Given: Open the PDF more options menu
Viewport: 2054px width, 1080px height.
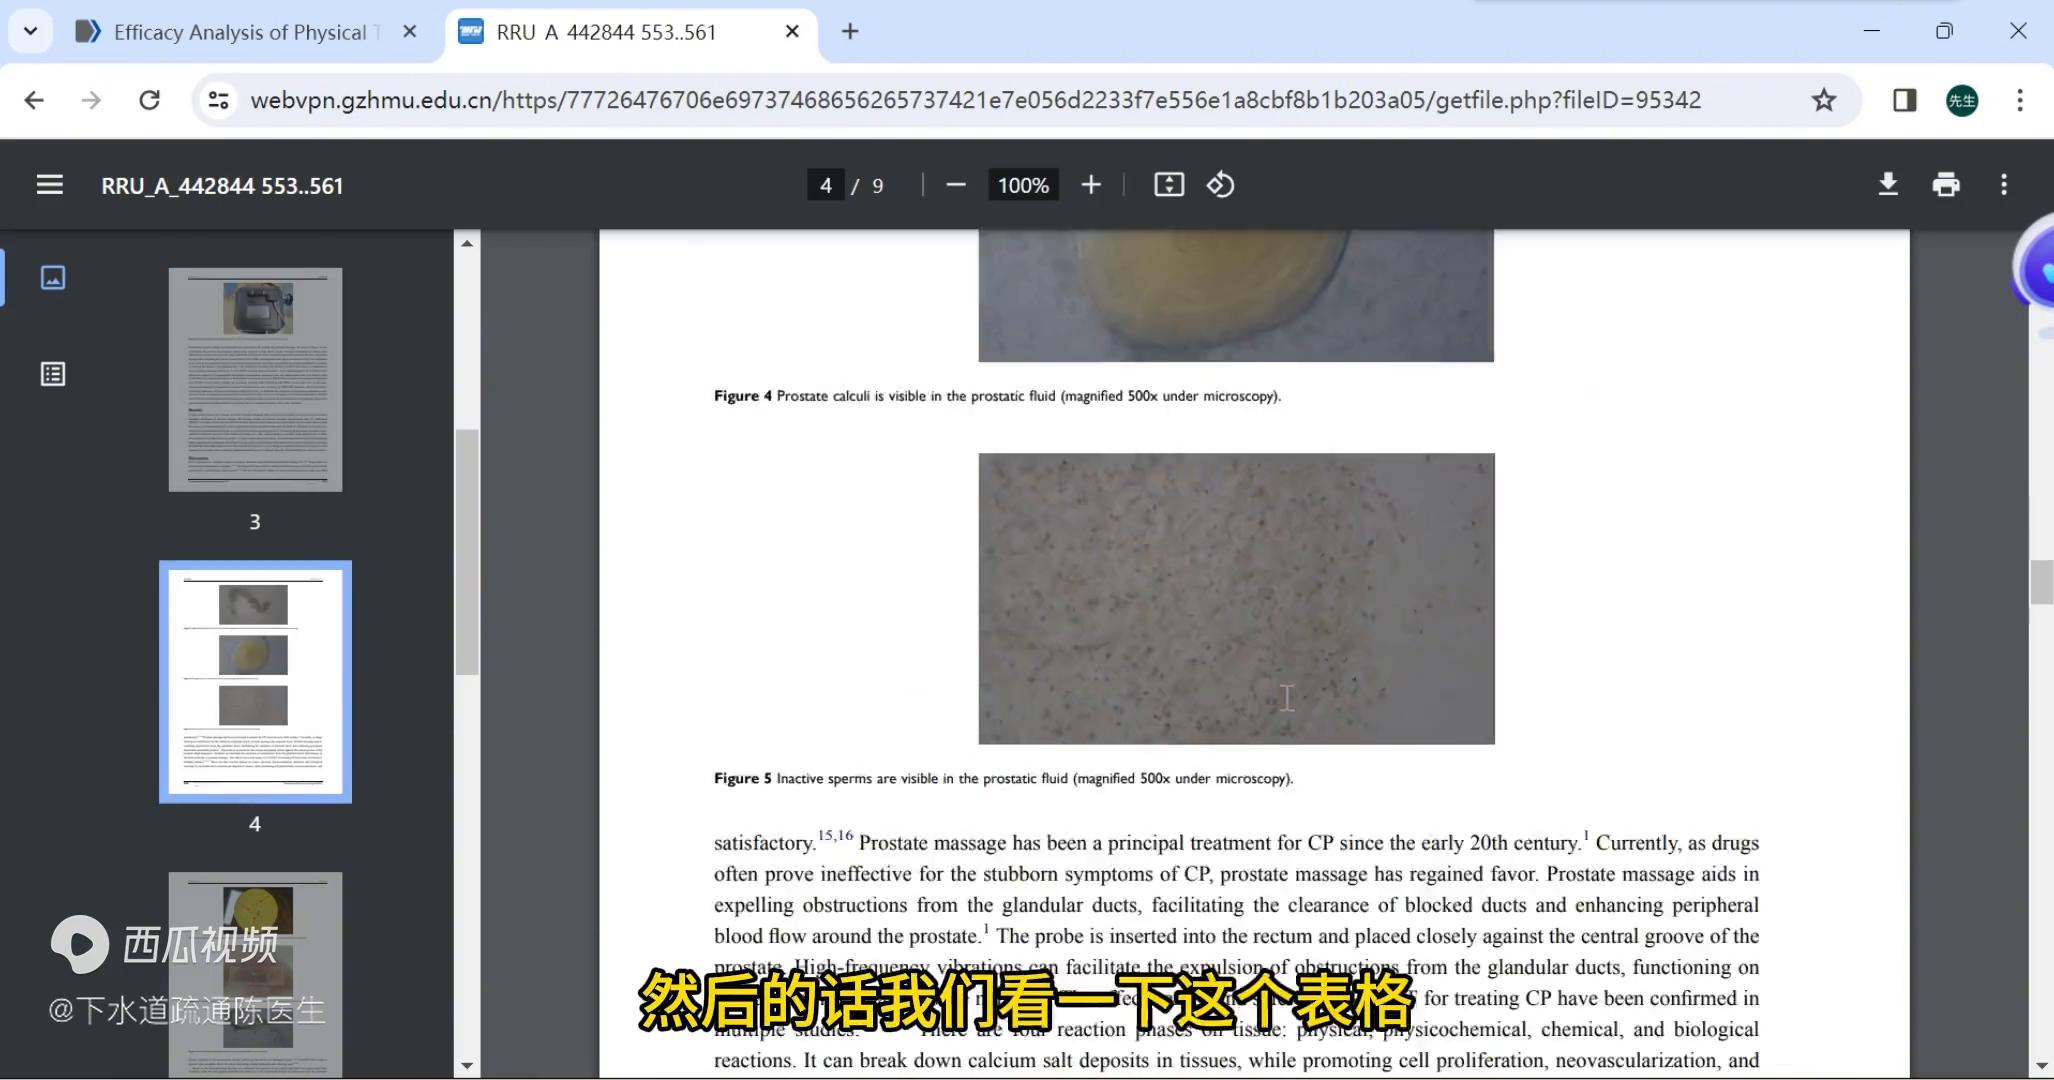Looking at the screenshot, I should [x=2004, y=184].
